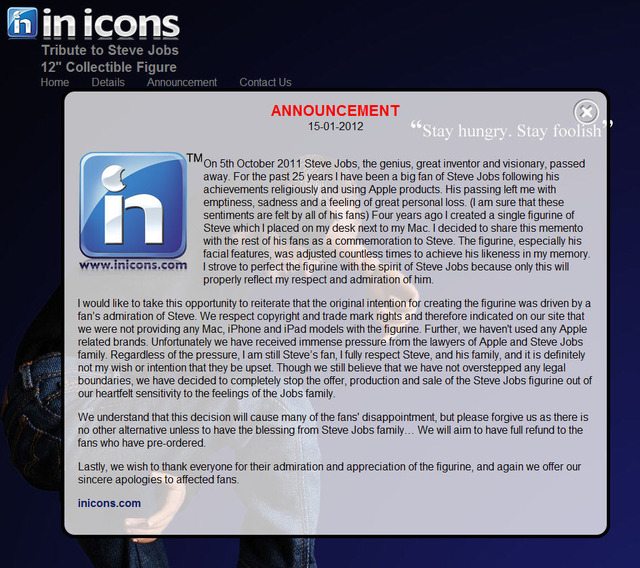Click paragraph starting "Lastly, we wish to thank"
The height and width of the screenshot is (568, 640).
tap(329, 473)
